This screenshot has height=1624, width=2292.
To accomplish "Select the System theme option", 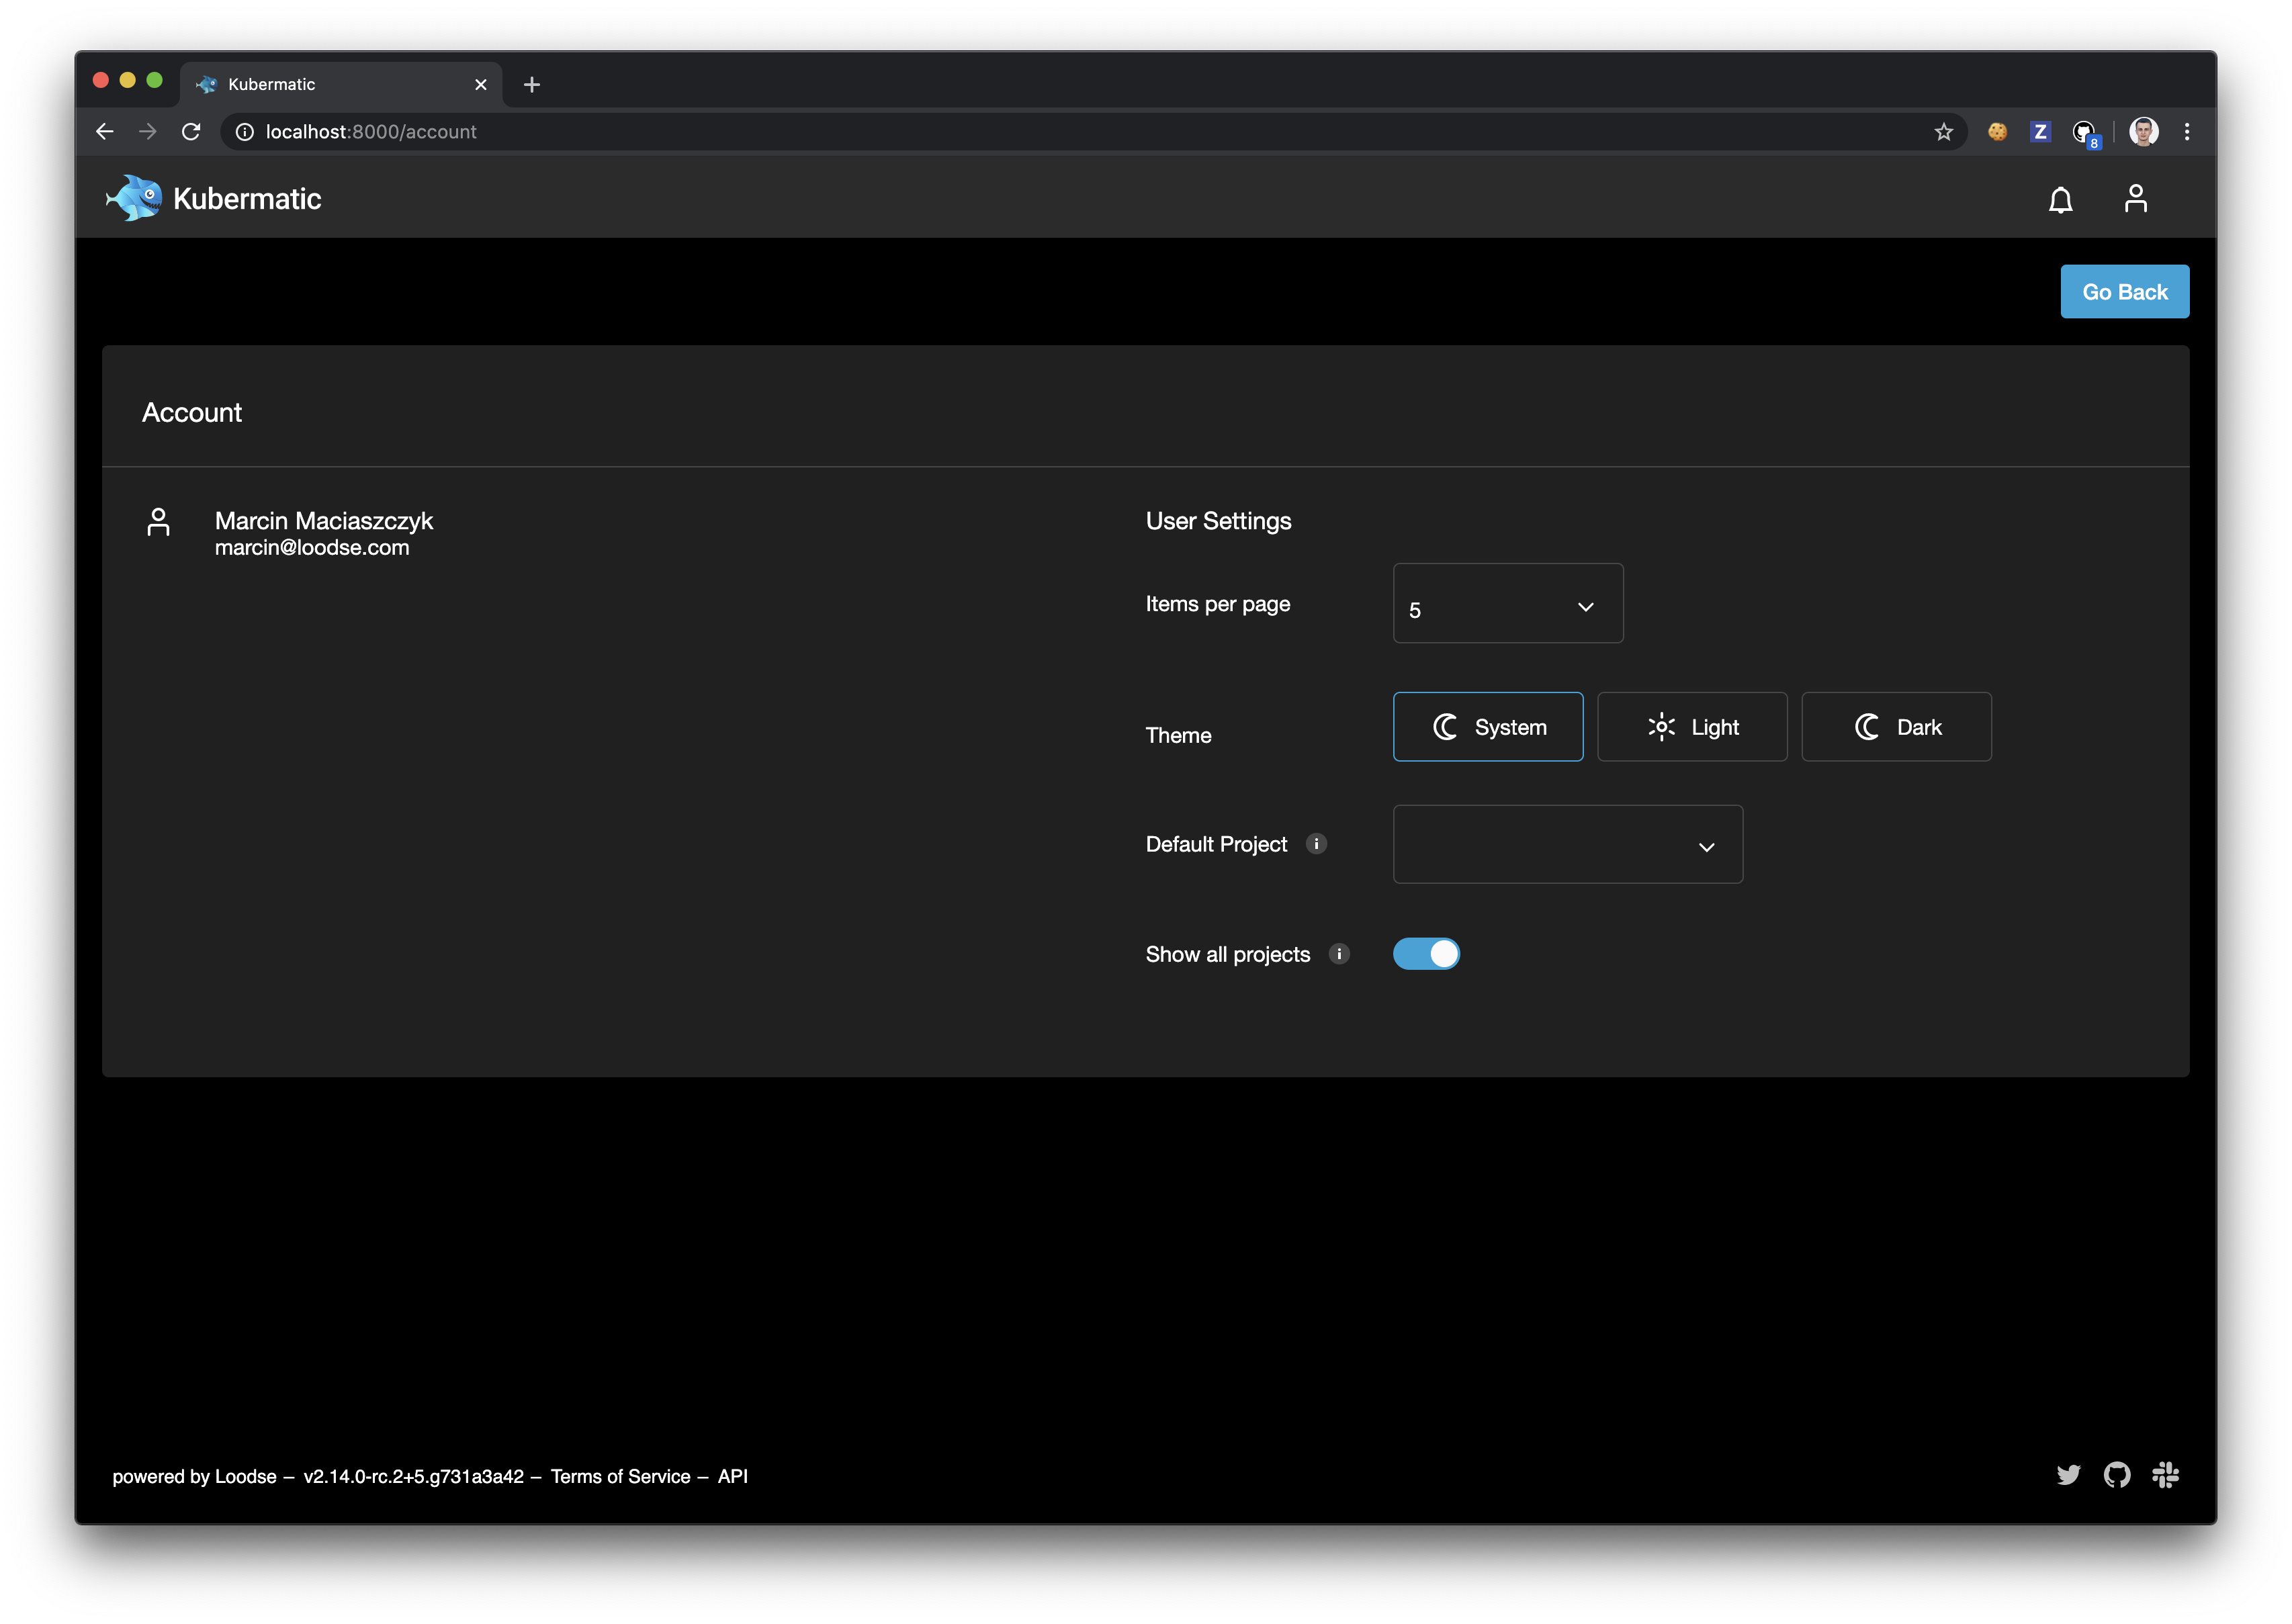I will [1488, 727].
